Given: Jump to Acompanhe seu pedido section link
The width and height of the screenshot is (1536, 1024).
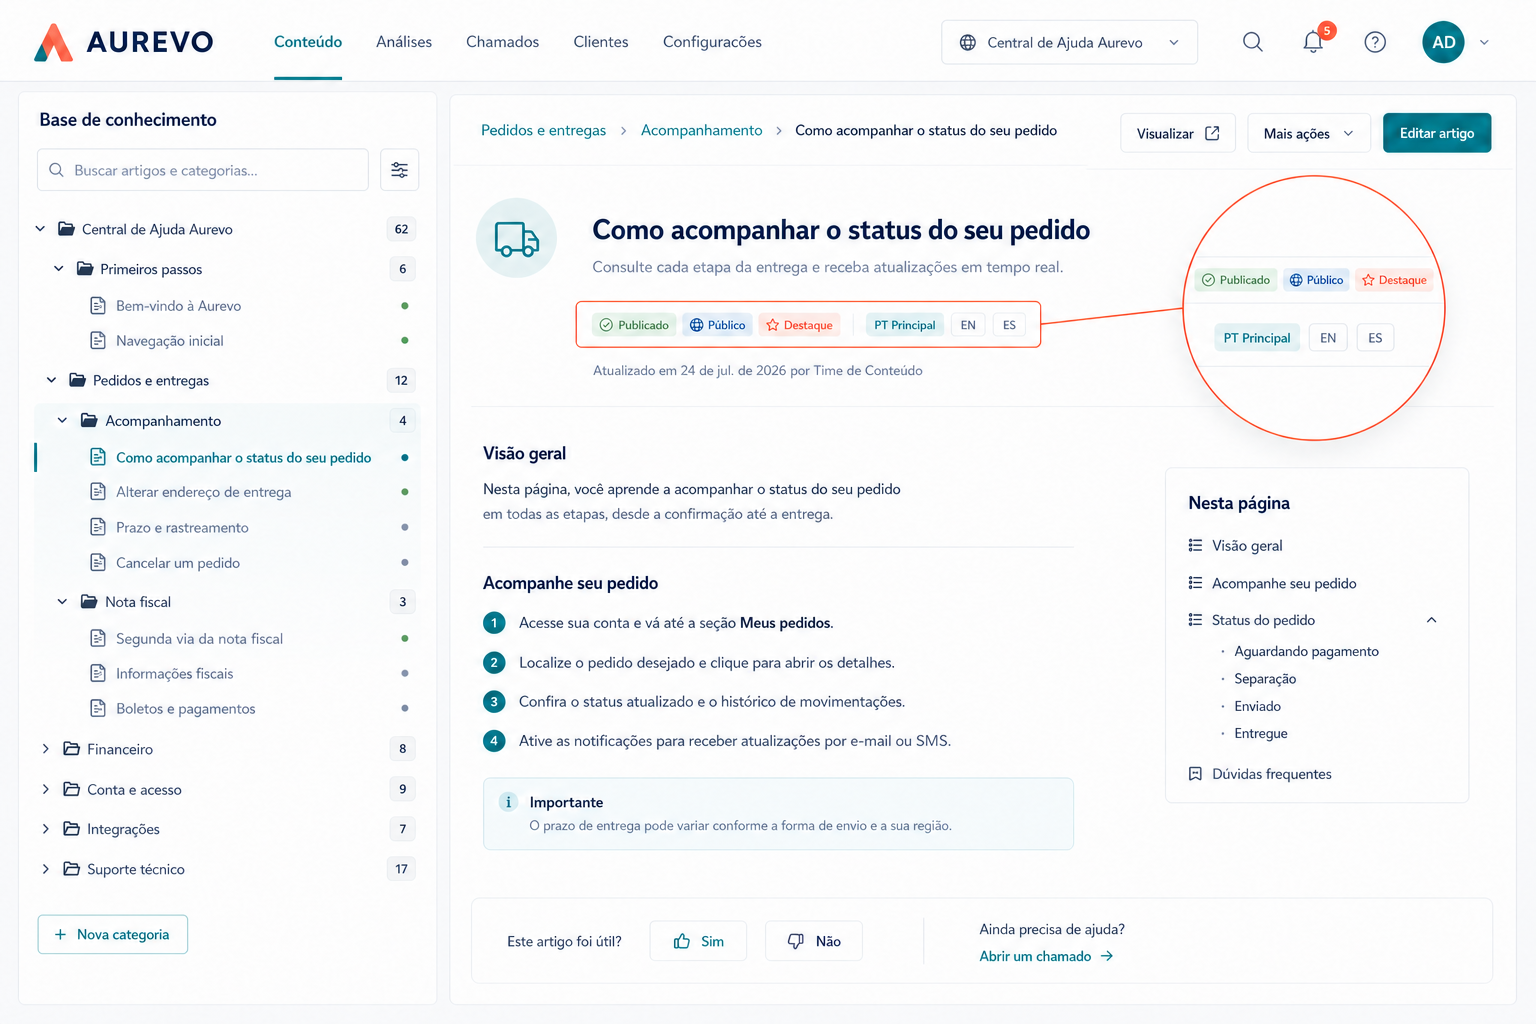Looking at the screenshot, I should [1284, 583].
